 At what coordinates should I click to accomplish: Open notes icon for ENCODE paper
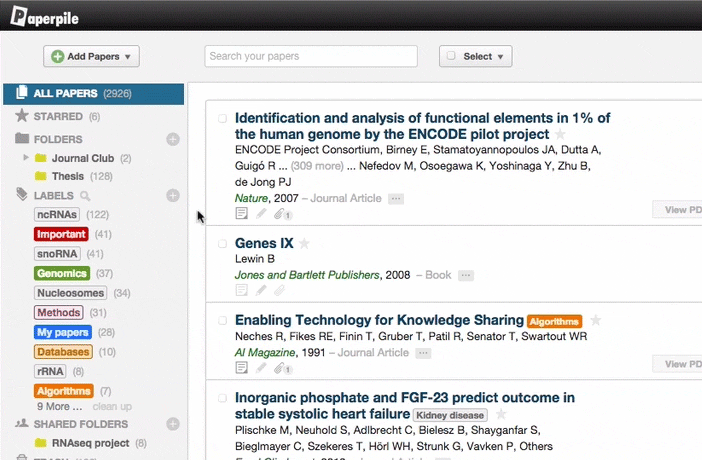coord(241,213)
